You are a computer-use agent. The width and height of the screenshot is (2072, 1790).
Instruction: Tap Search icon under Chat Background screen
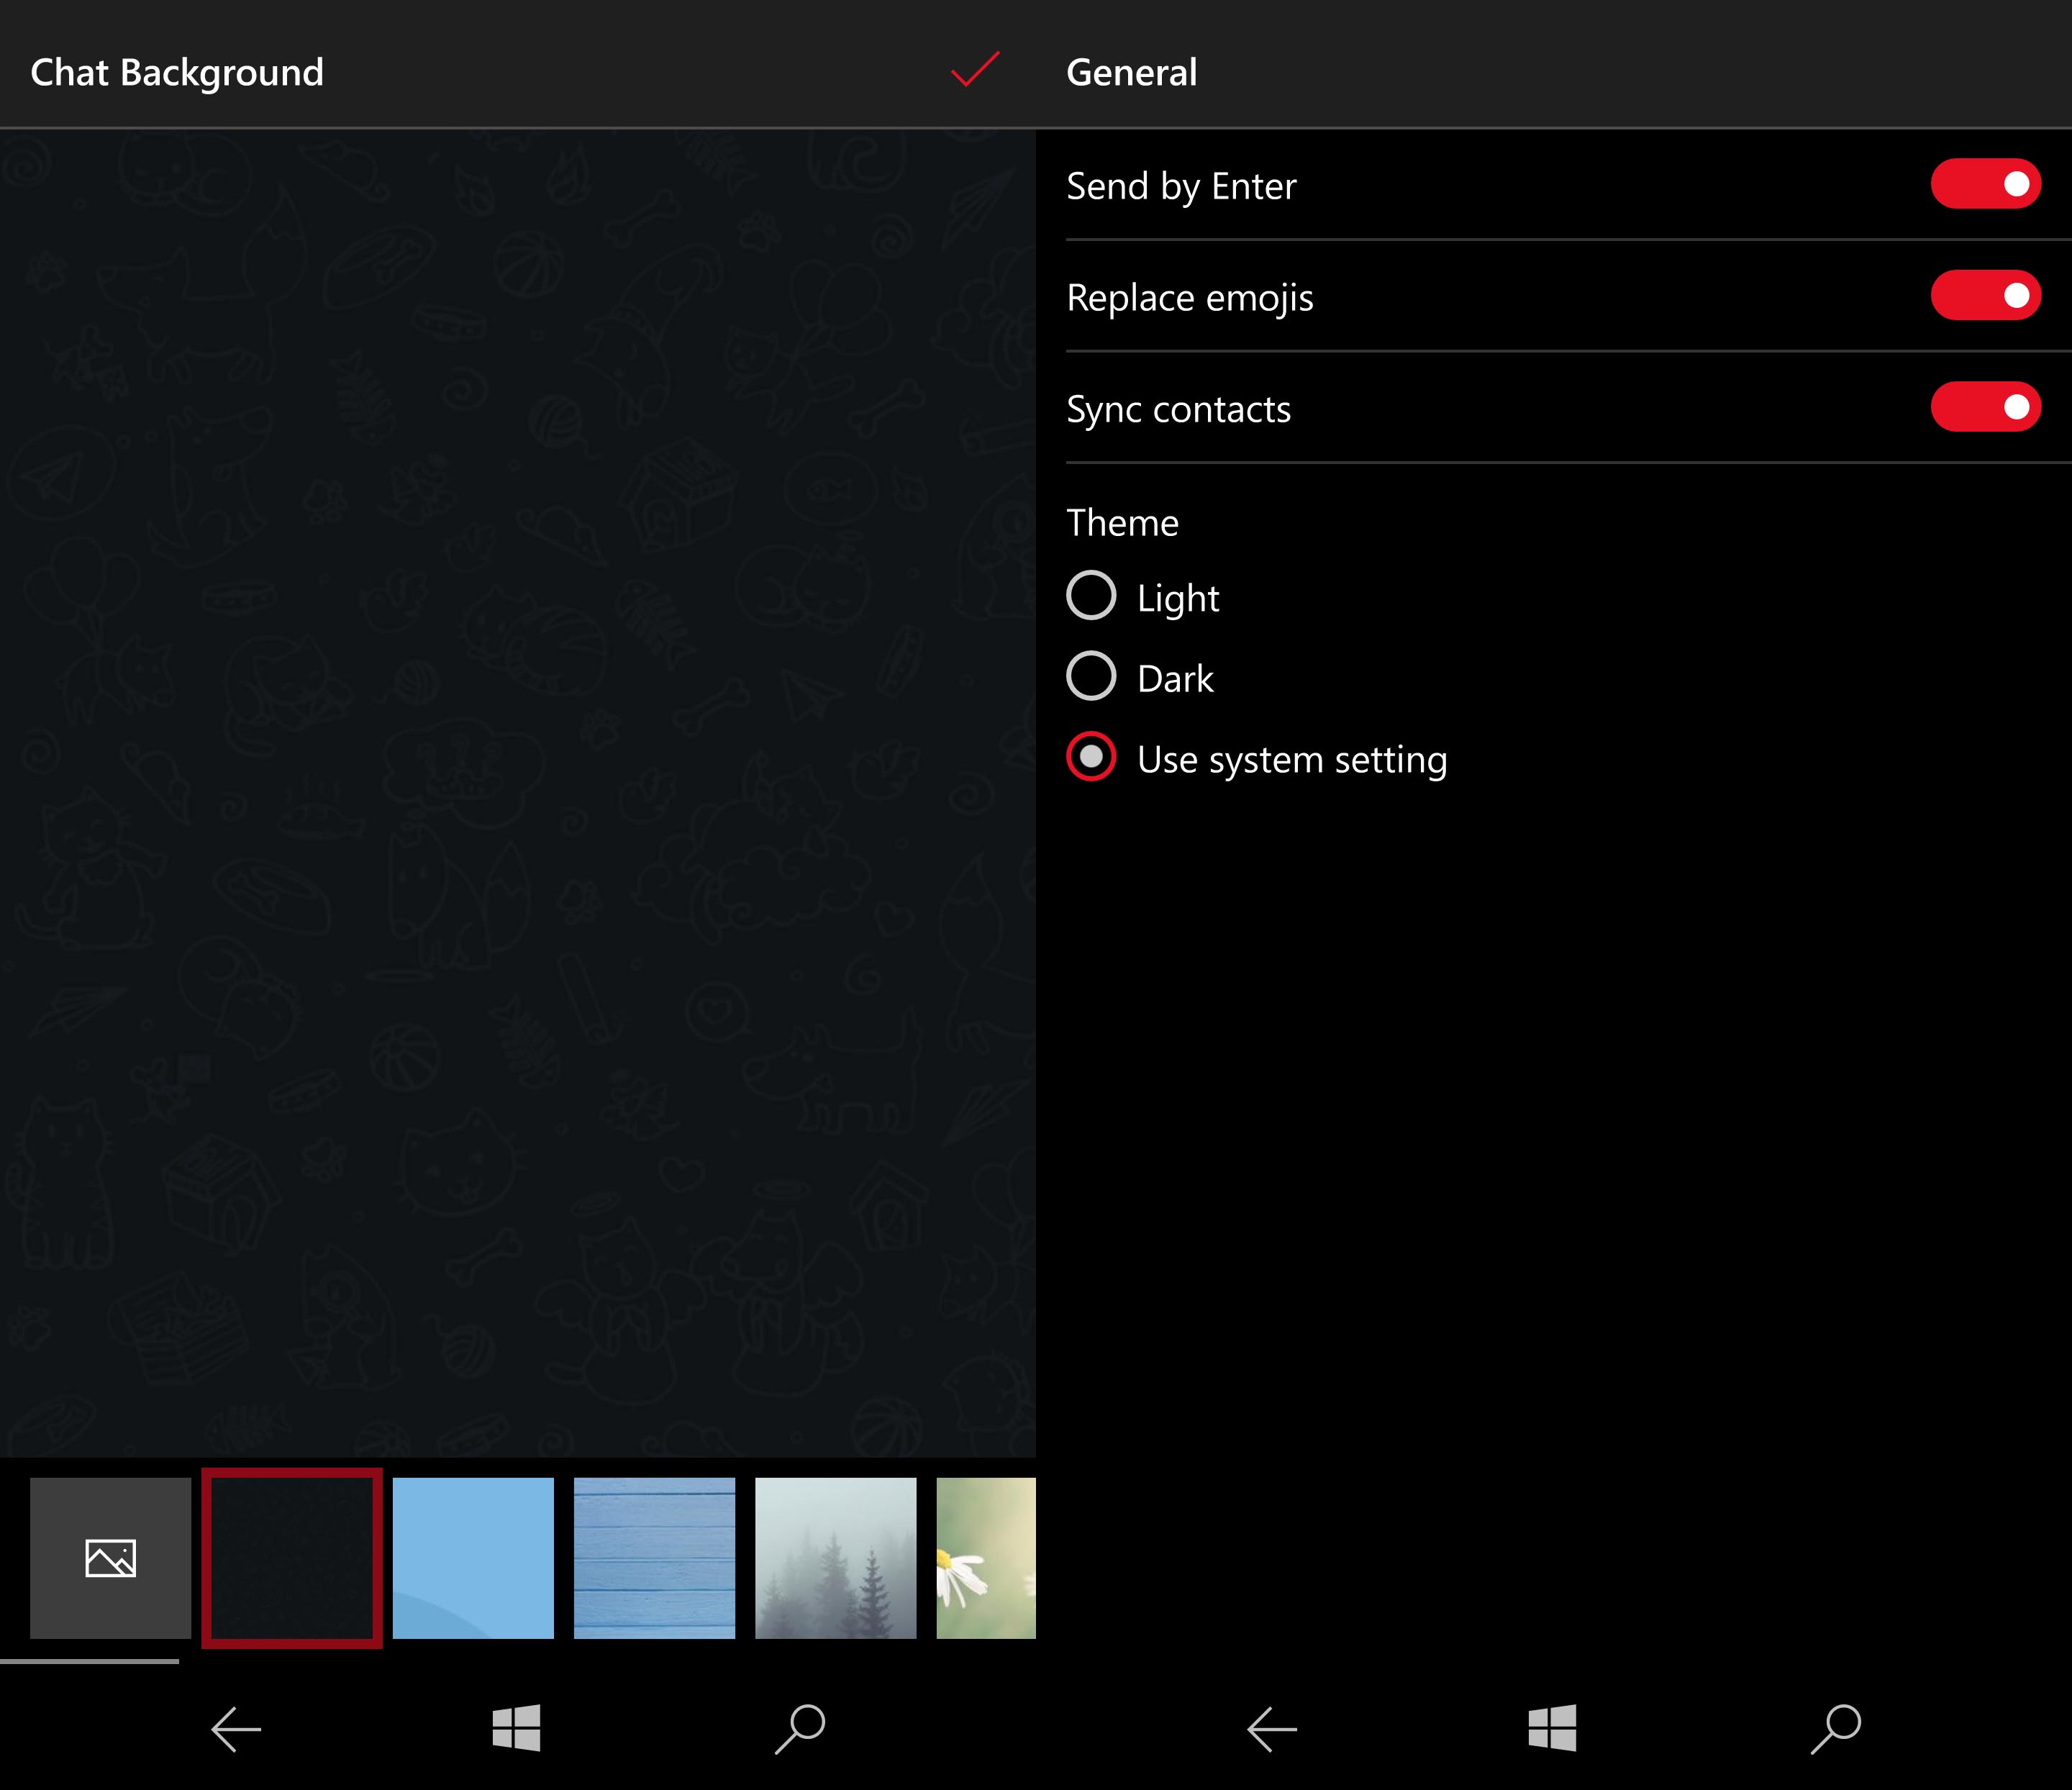(800, 1729)
